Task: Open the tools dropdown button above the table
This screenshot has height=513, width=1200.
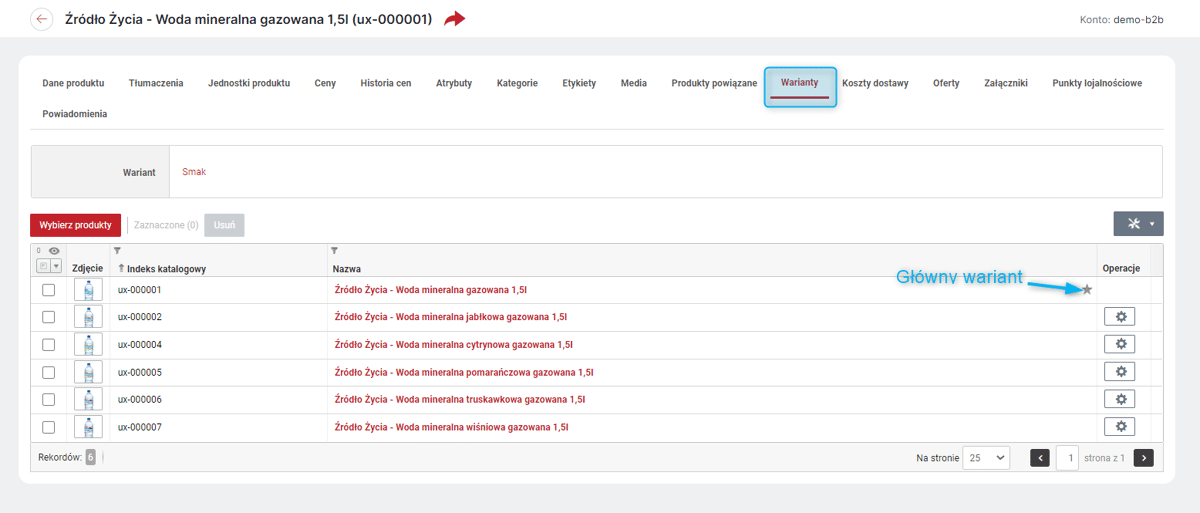Action: (x=1138, y=224)
